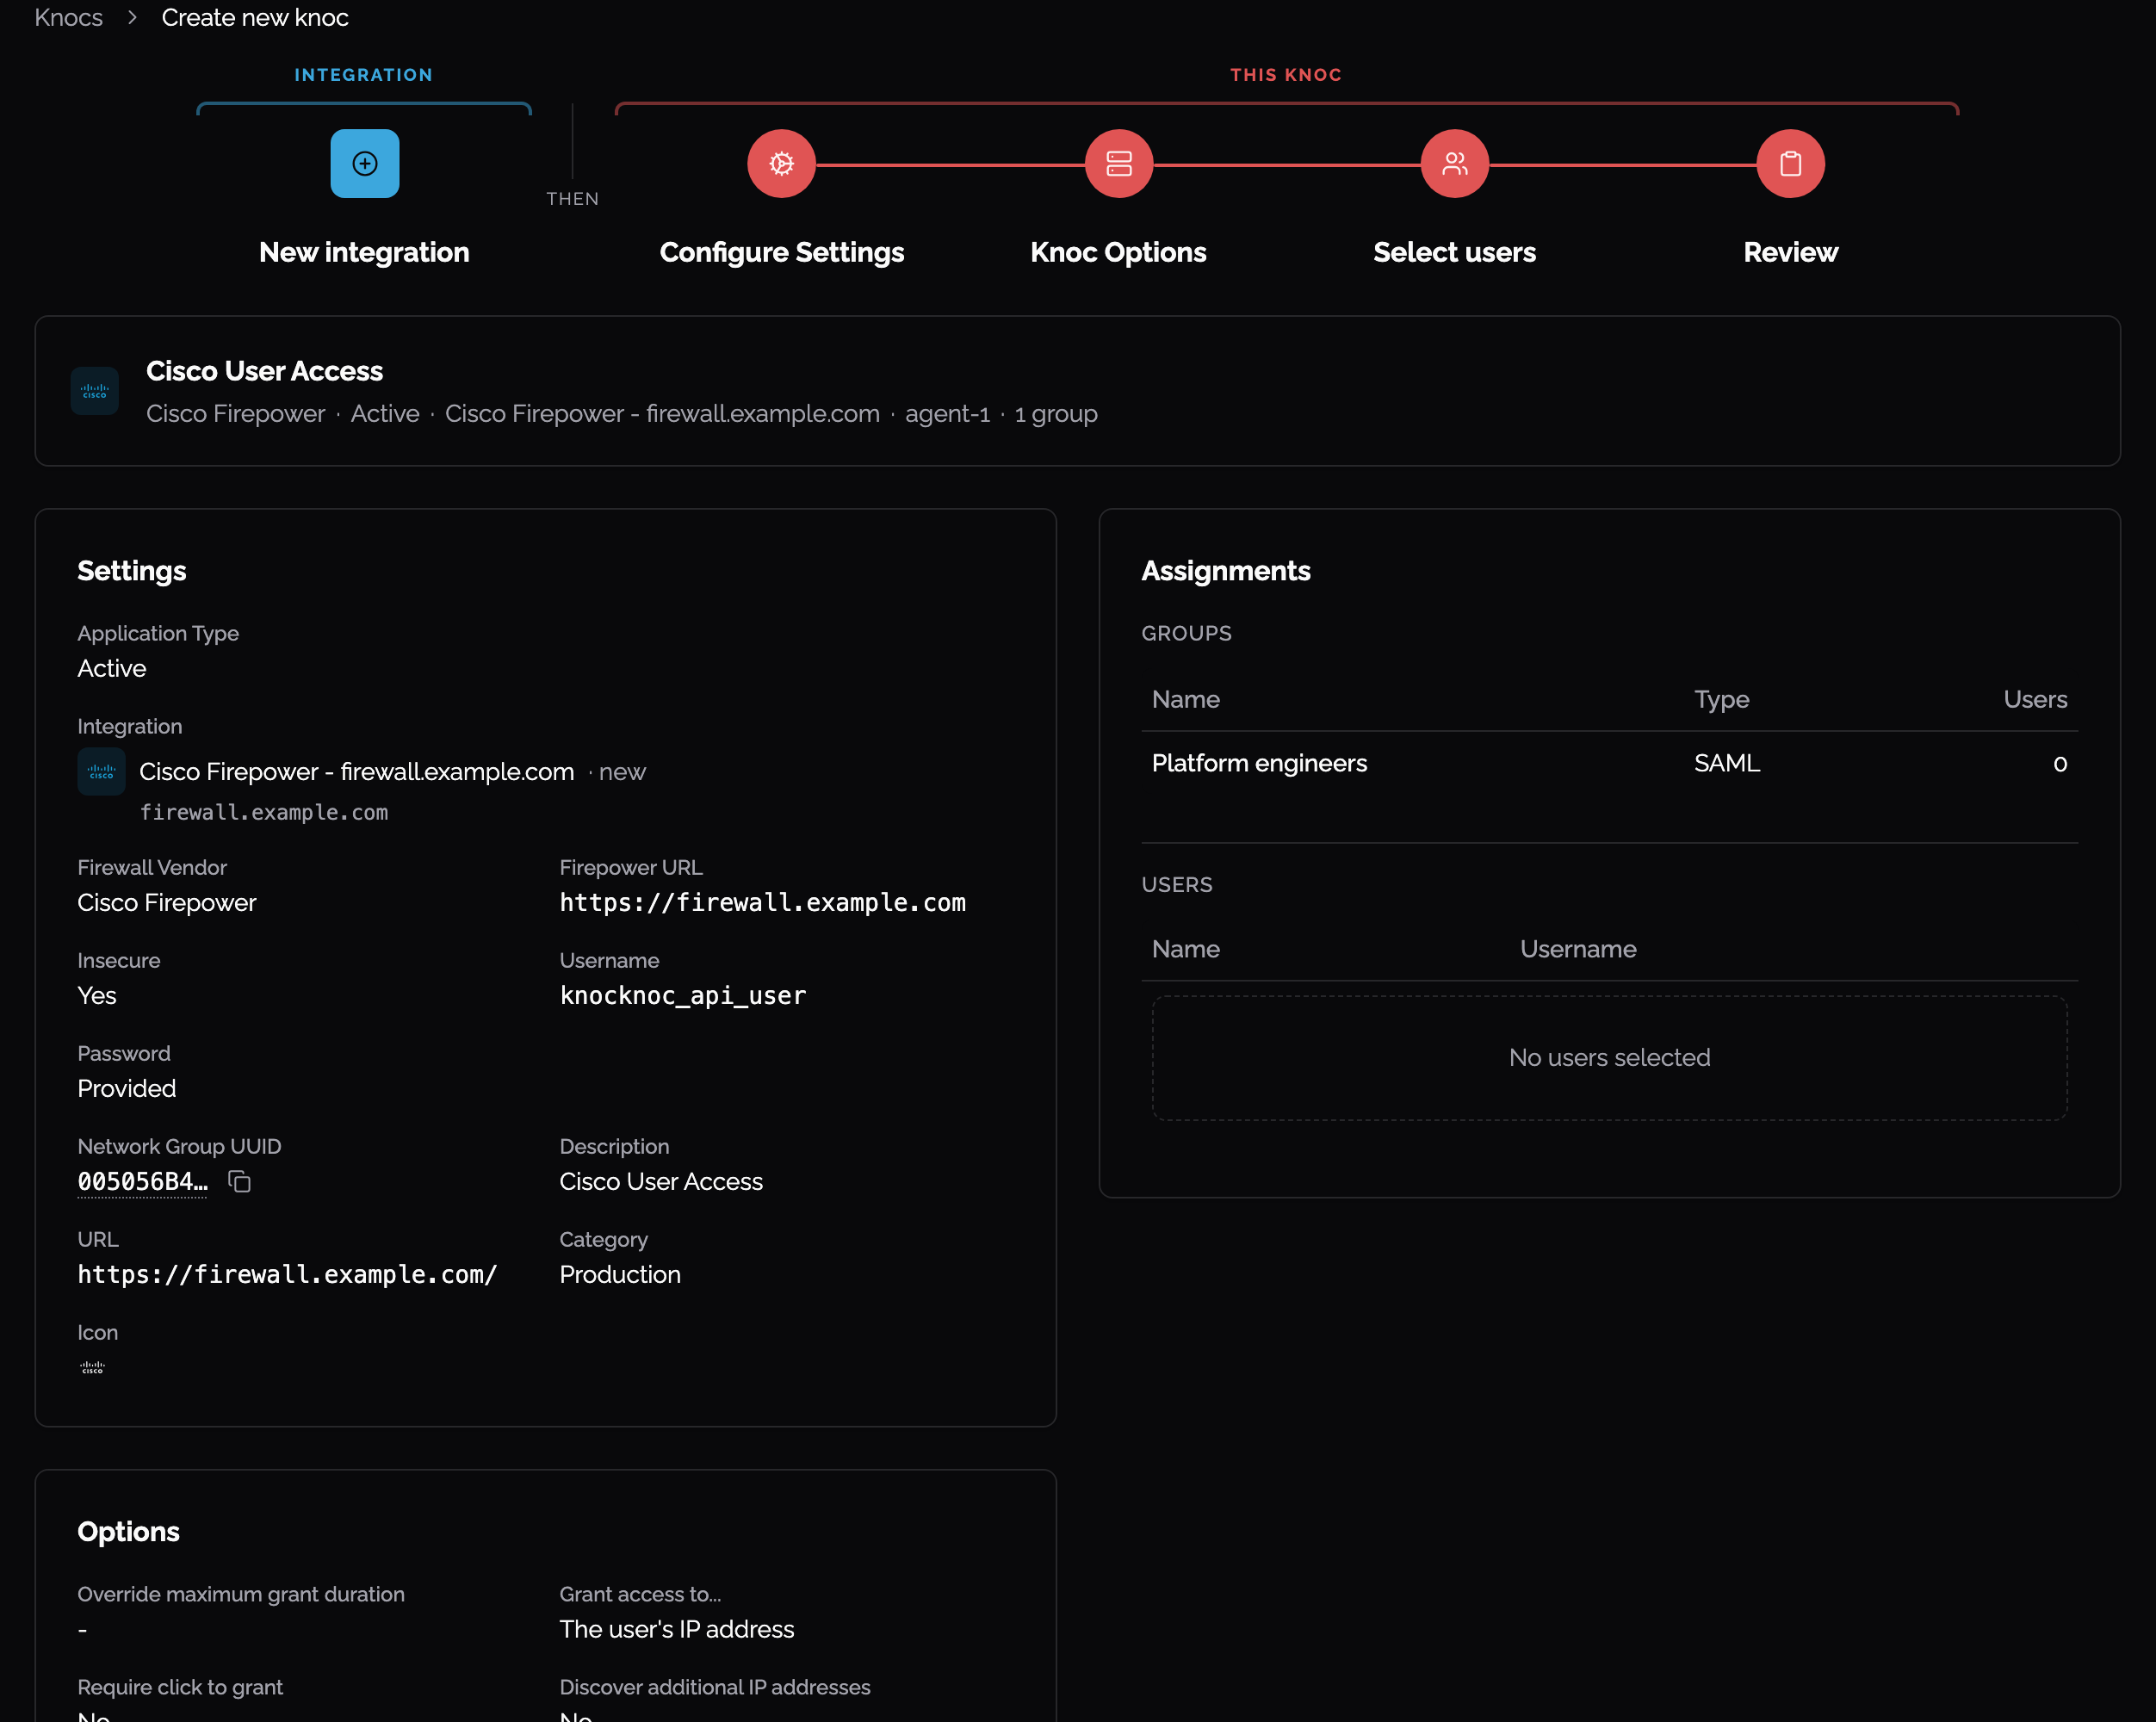Click the blue New integration plus icon

click(364, 163)
